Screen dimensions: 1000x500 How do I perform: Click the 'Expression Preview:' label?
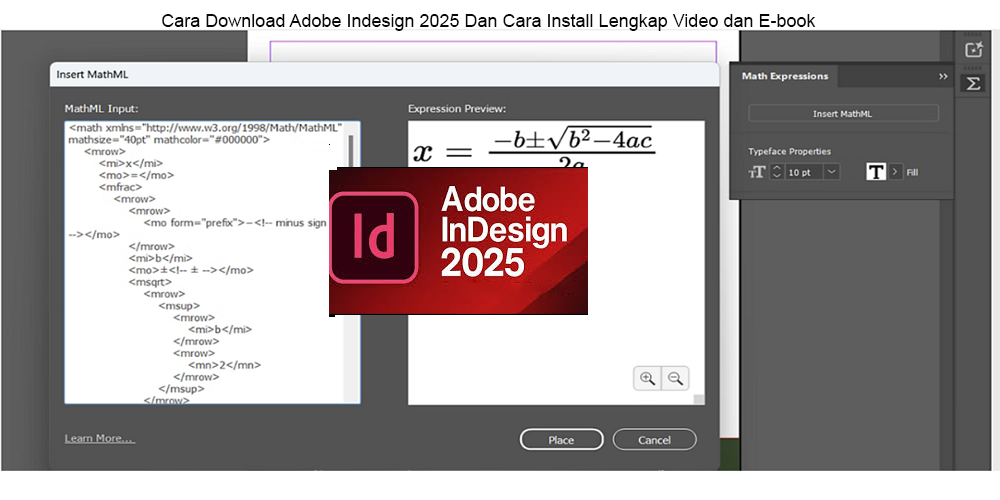click(457, 108)
